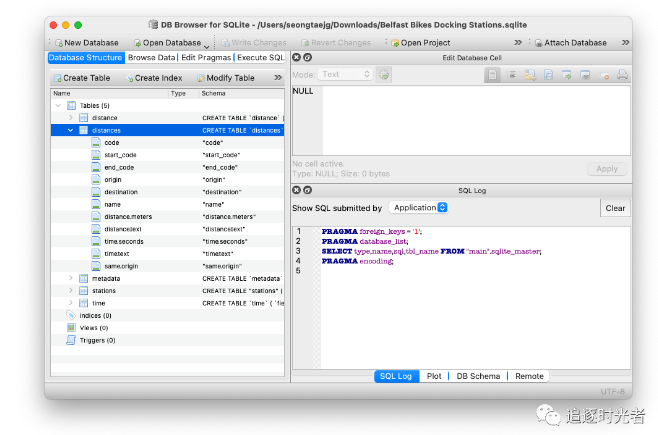The height and width of the screenshot is (435, 658).
Task: Click the Triggers (0) script icon
Action: pos(71,340)
